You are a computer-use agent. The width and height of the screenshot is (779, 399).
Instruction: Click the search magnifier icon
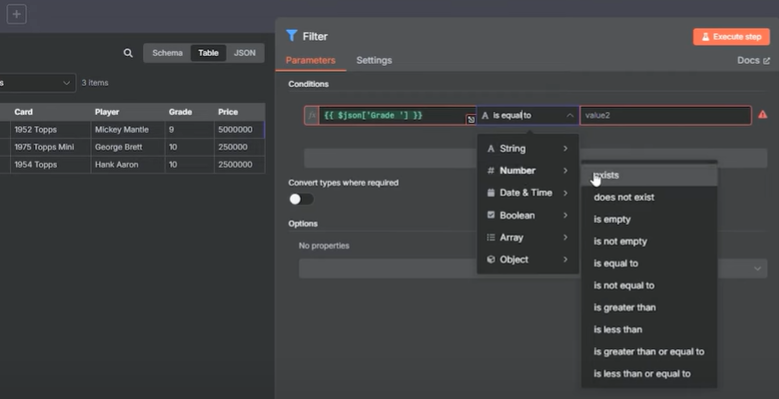click(x=128, y=53)
